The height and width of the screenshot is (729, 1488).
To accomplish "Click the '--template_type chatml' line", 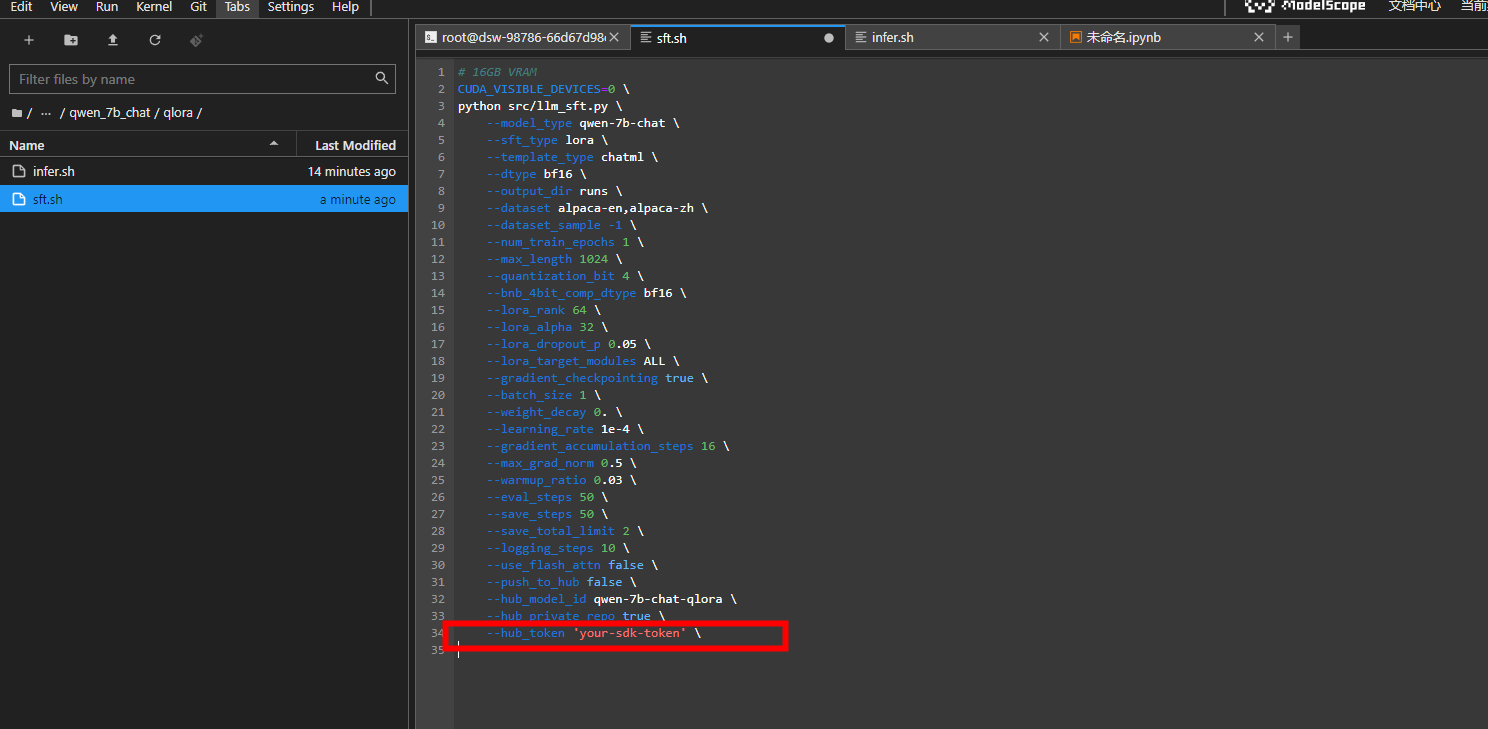I will [572, 157].
